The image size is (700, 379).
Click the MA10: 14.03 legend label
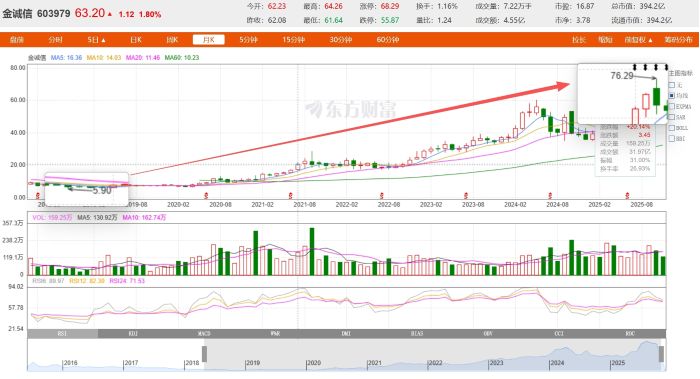104,58
